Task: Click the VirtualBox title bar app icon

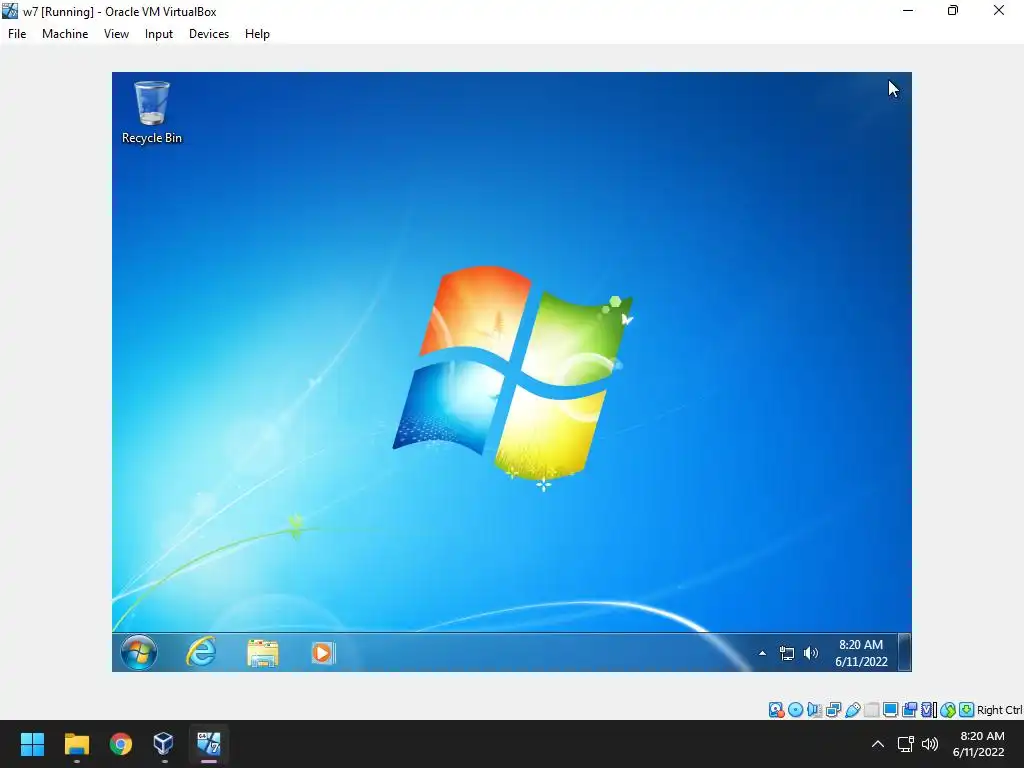Action: pos(10,11)
